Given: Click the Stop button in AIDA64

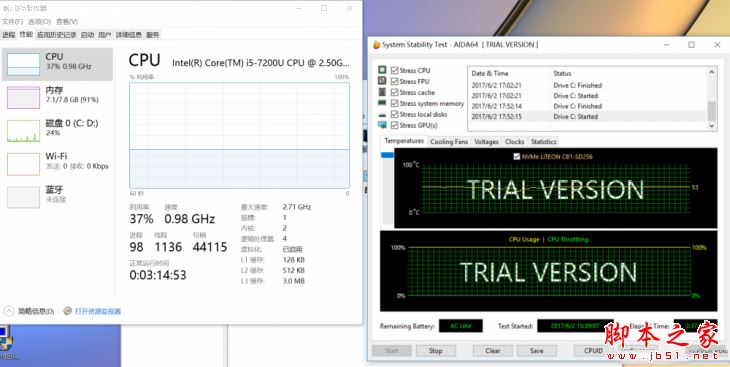Looking at the screenshot, I should tap(435, 351).
